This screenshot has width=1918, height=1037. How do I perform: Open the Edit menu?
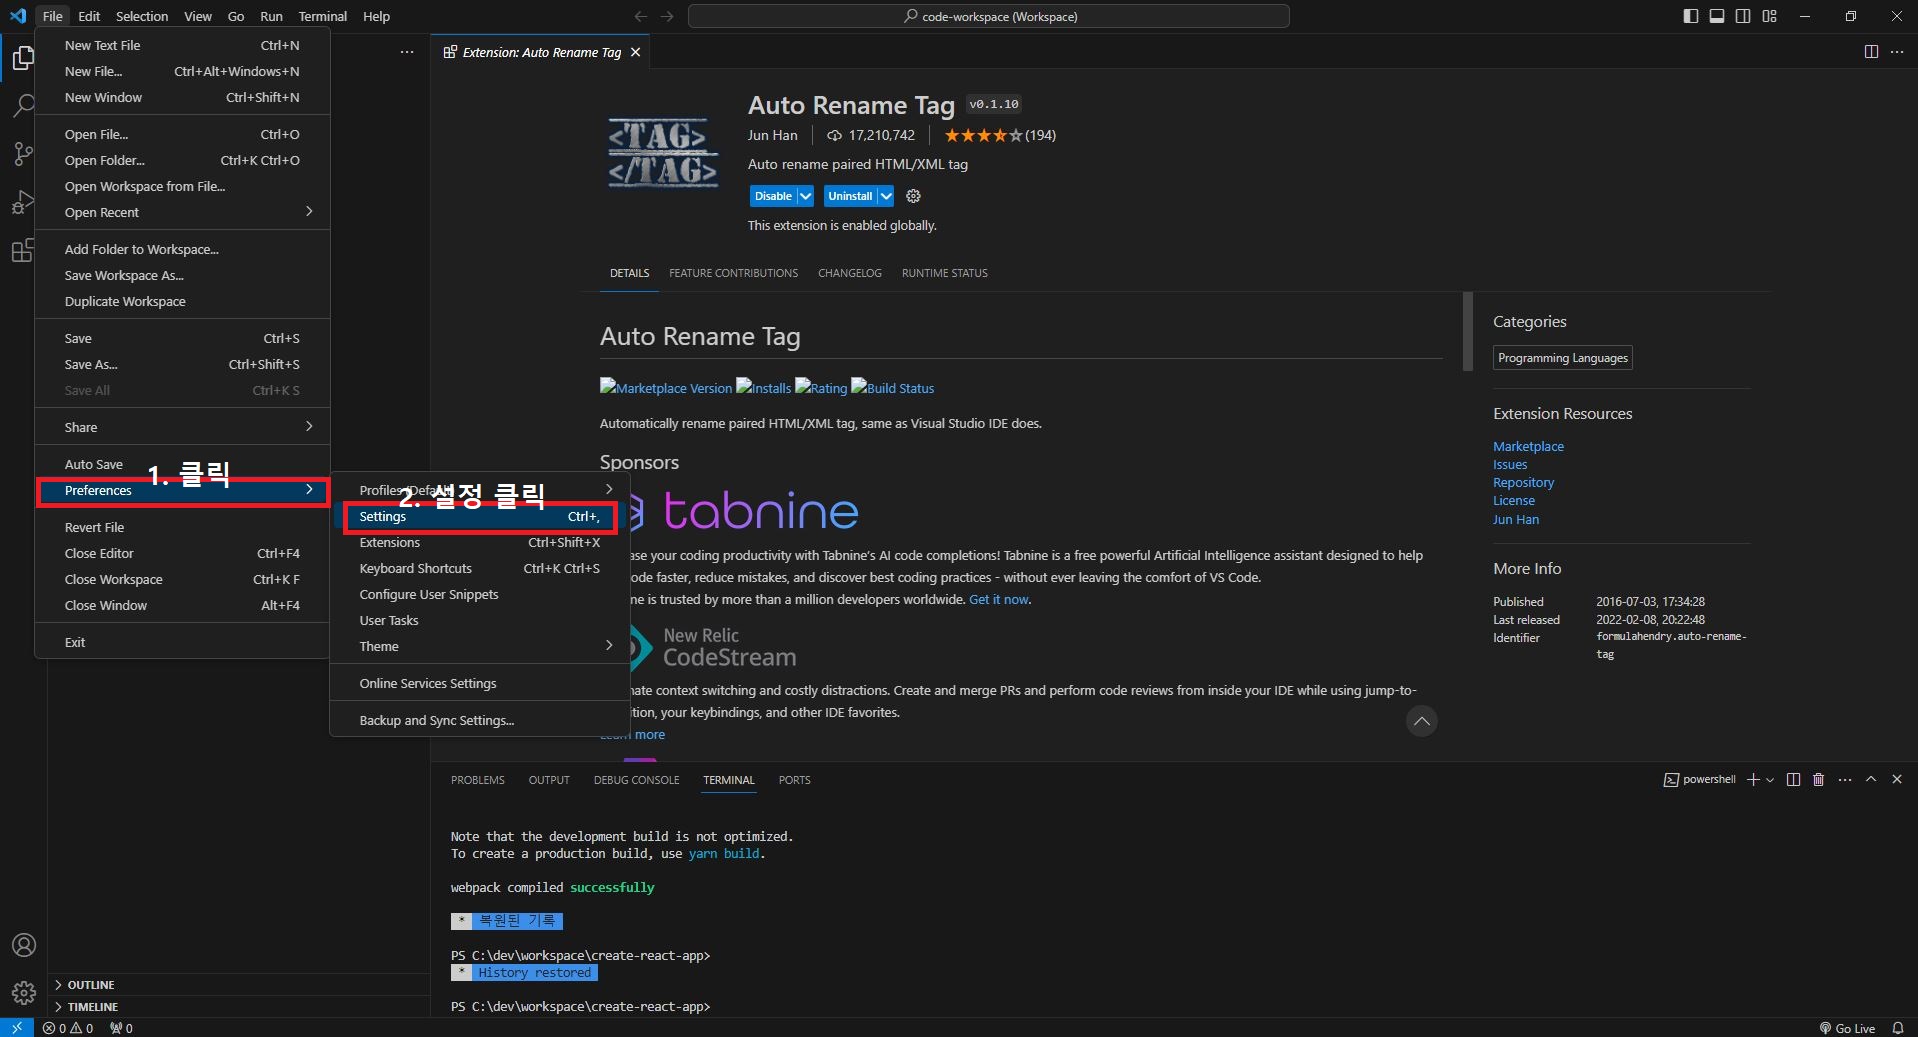(89, 16)
